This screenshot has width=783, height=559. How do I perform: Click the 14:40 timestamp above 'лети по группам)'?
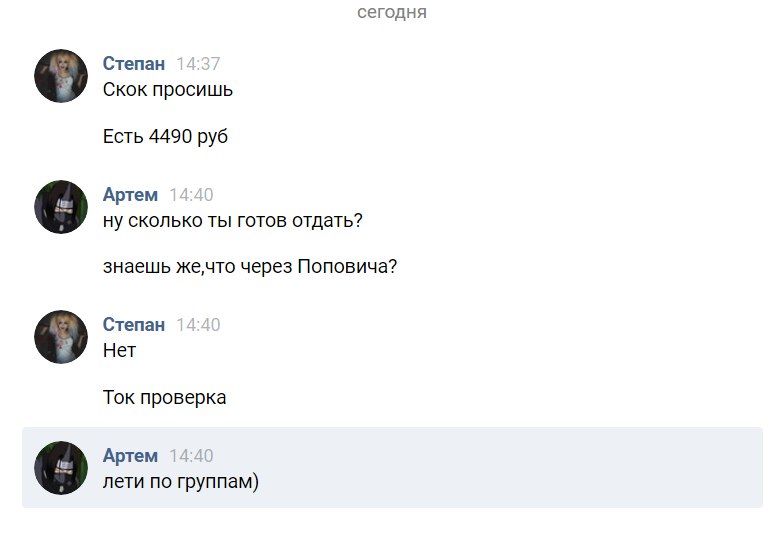point(191,456)
